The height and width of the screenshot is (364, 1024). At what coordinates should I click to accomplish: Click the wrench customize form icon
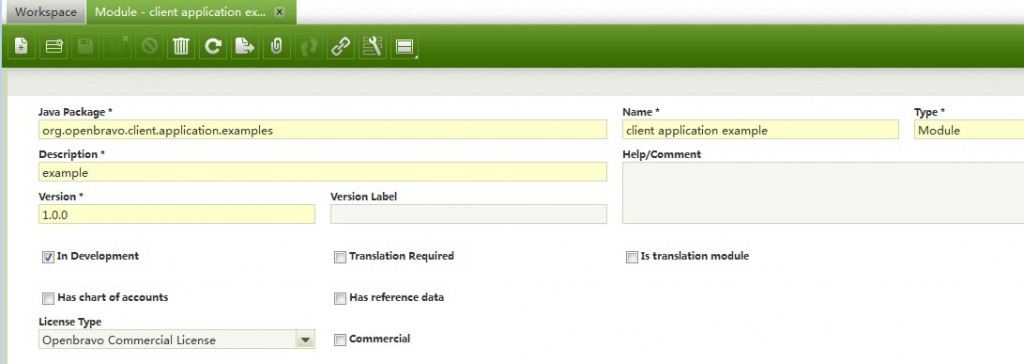pyautogui.click(x=372, y=46)
